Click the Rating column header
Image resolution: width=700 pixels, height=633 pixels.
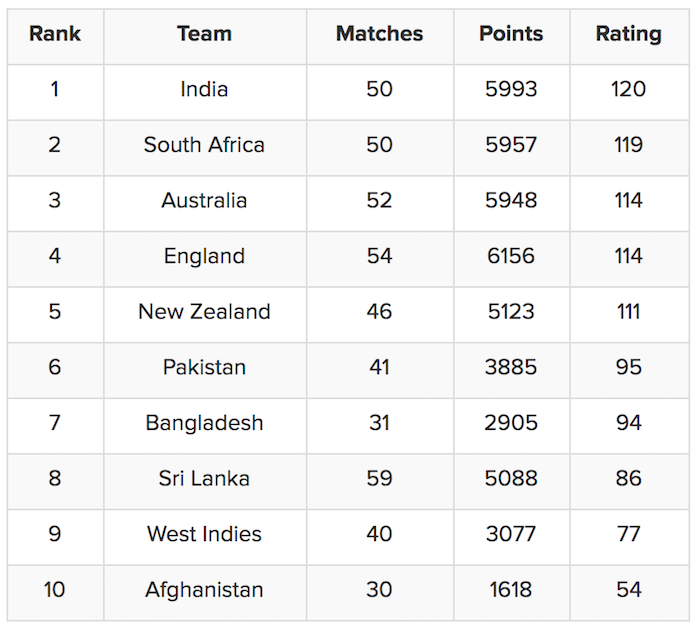[628, 34]
